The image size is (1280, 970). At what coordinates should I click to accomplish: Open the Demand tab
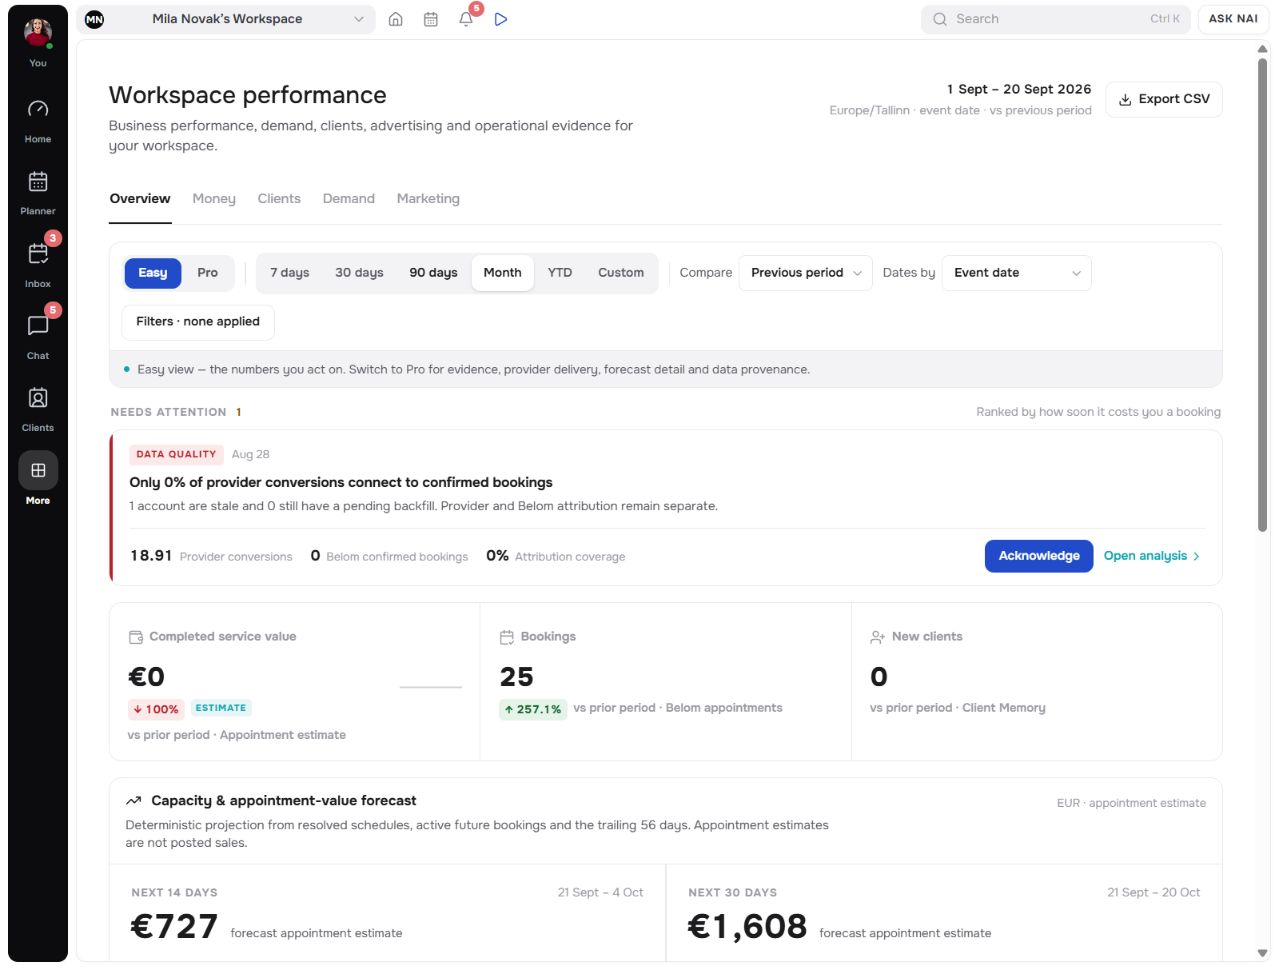349,199
